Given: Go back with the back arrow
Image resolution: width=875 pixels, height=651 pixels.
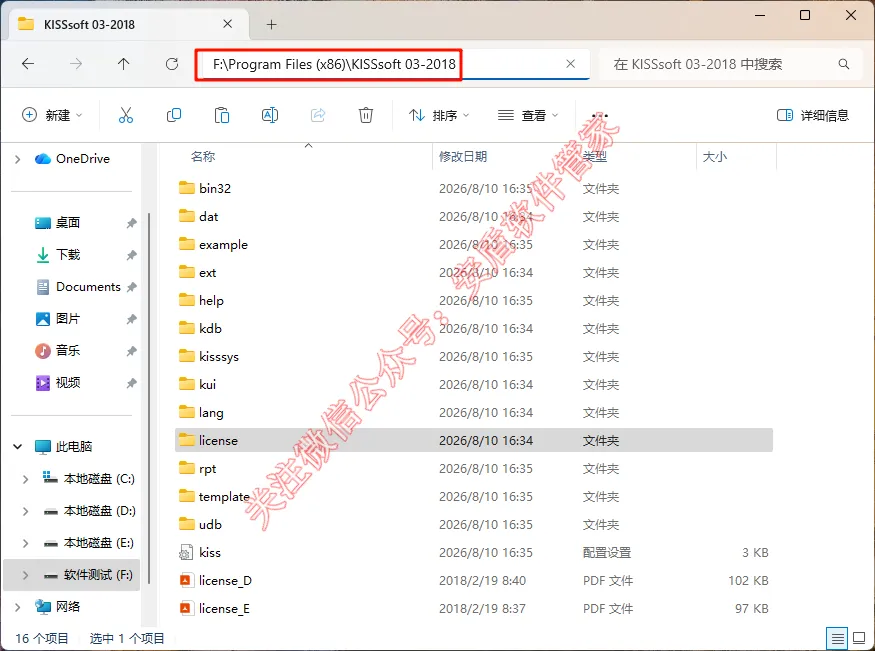Looking at the screenshot, I should [x=28, y=64].
